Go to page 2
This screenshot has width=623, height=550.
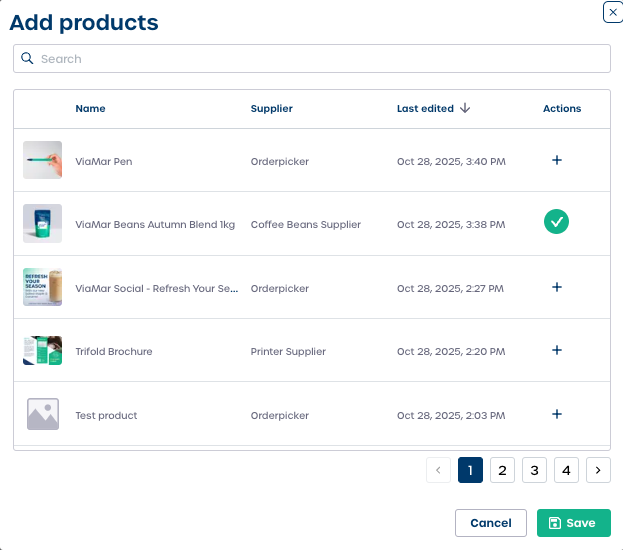coord(502,470)
